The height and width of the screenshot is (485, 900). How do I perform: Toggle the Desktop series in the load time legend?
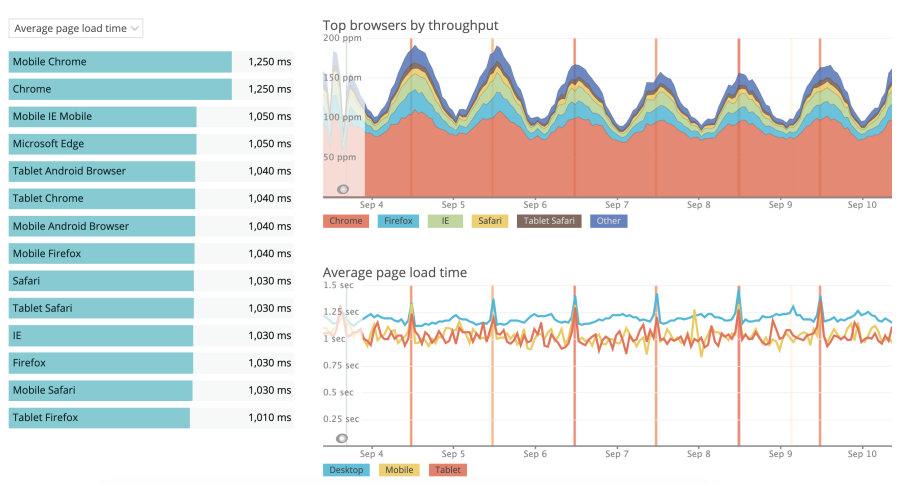(346, 469)
